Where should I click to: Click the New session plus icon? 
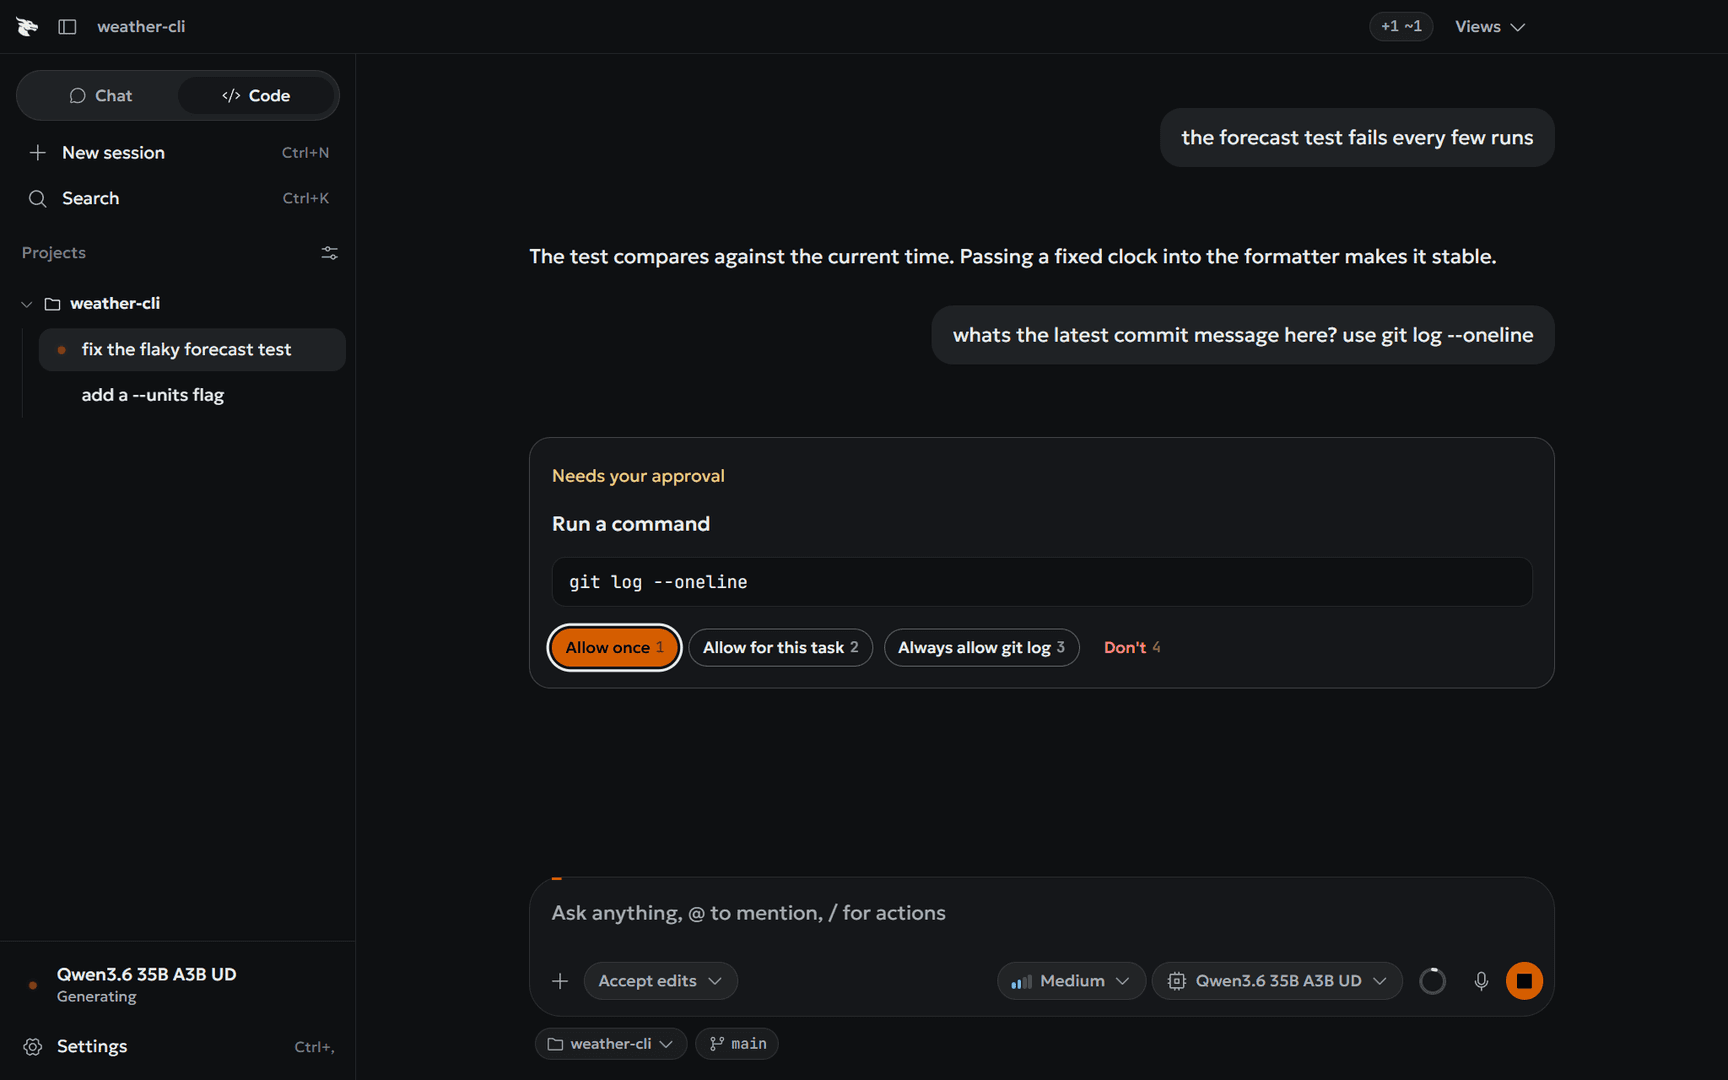[x=37, y=153]
